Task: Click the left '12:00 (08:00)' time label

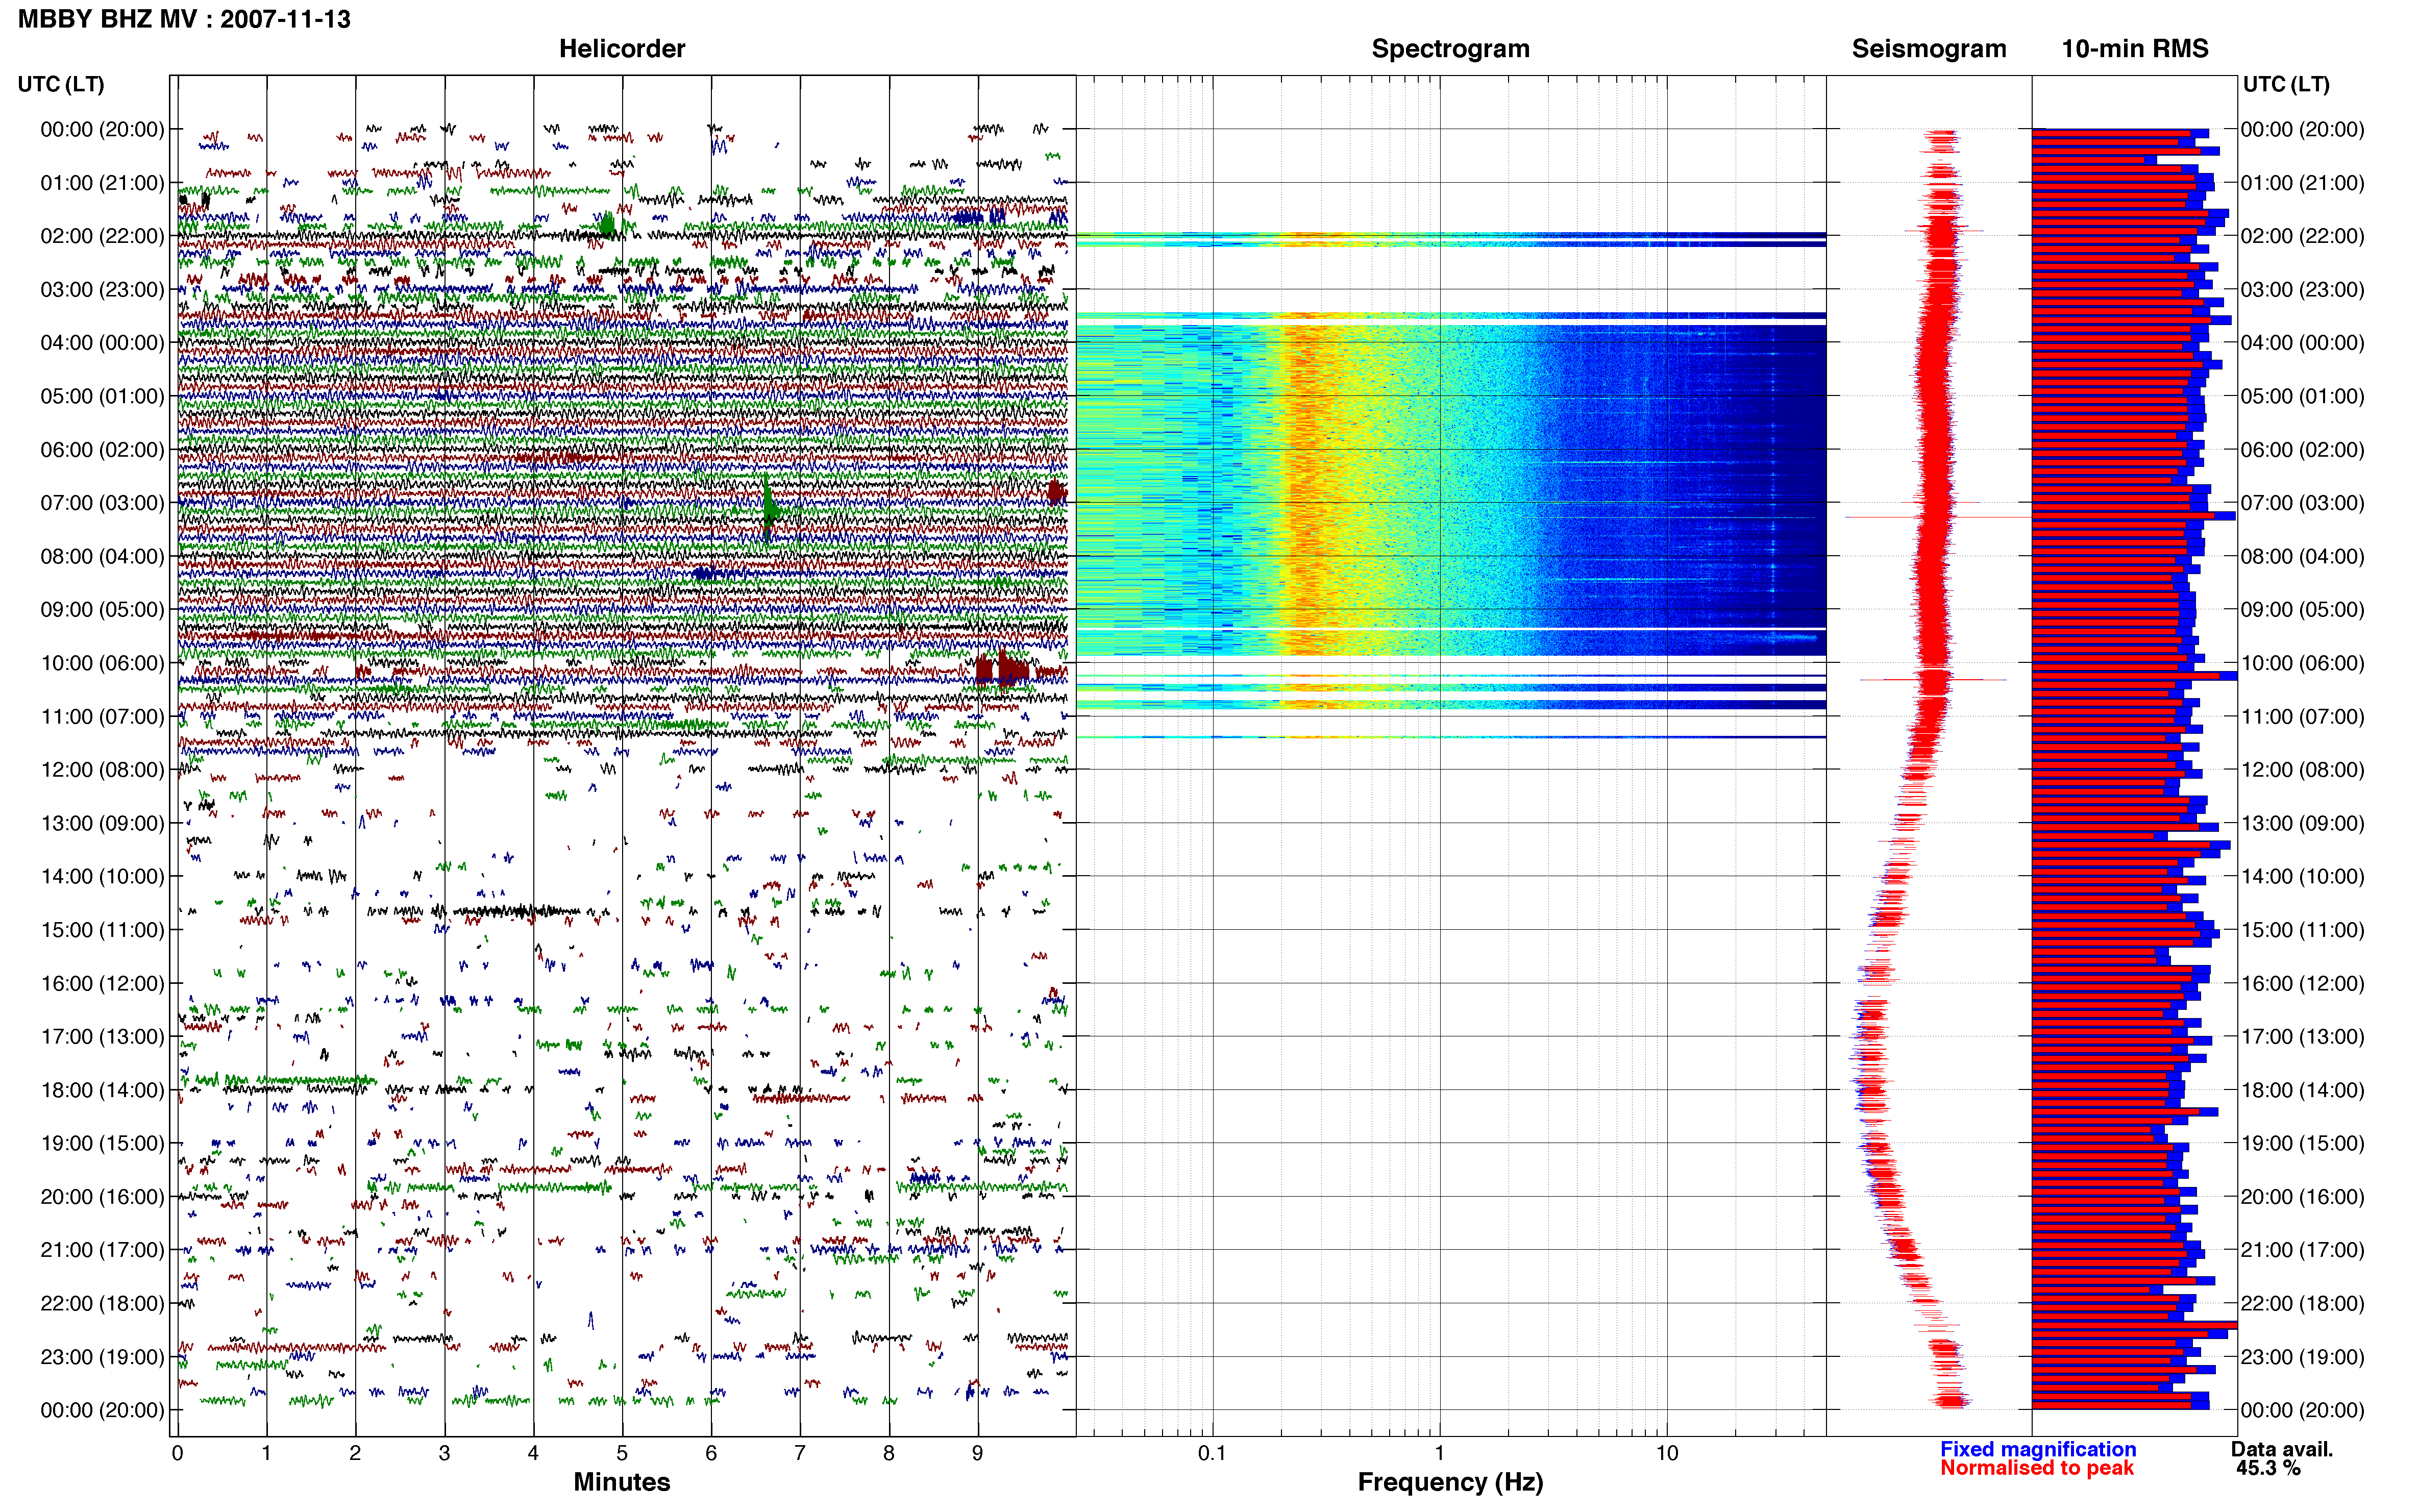Action: coord(102,770)
